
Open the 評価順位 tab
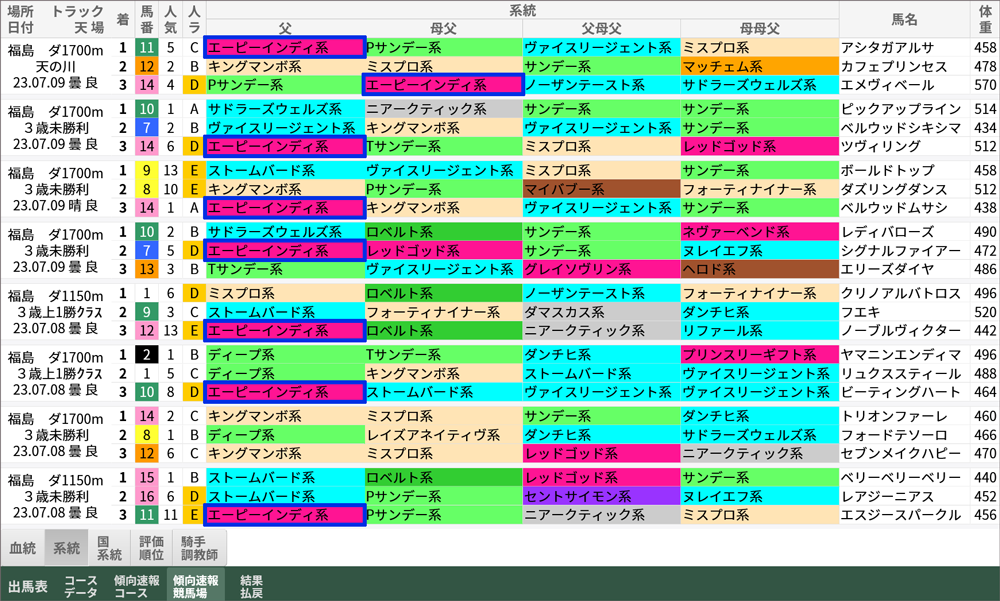click(x=152, y=548)
